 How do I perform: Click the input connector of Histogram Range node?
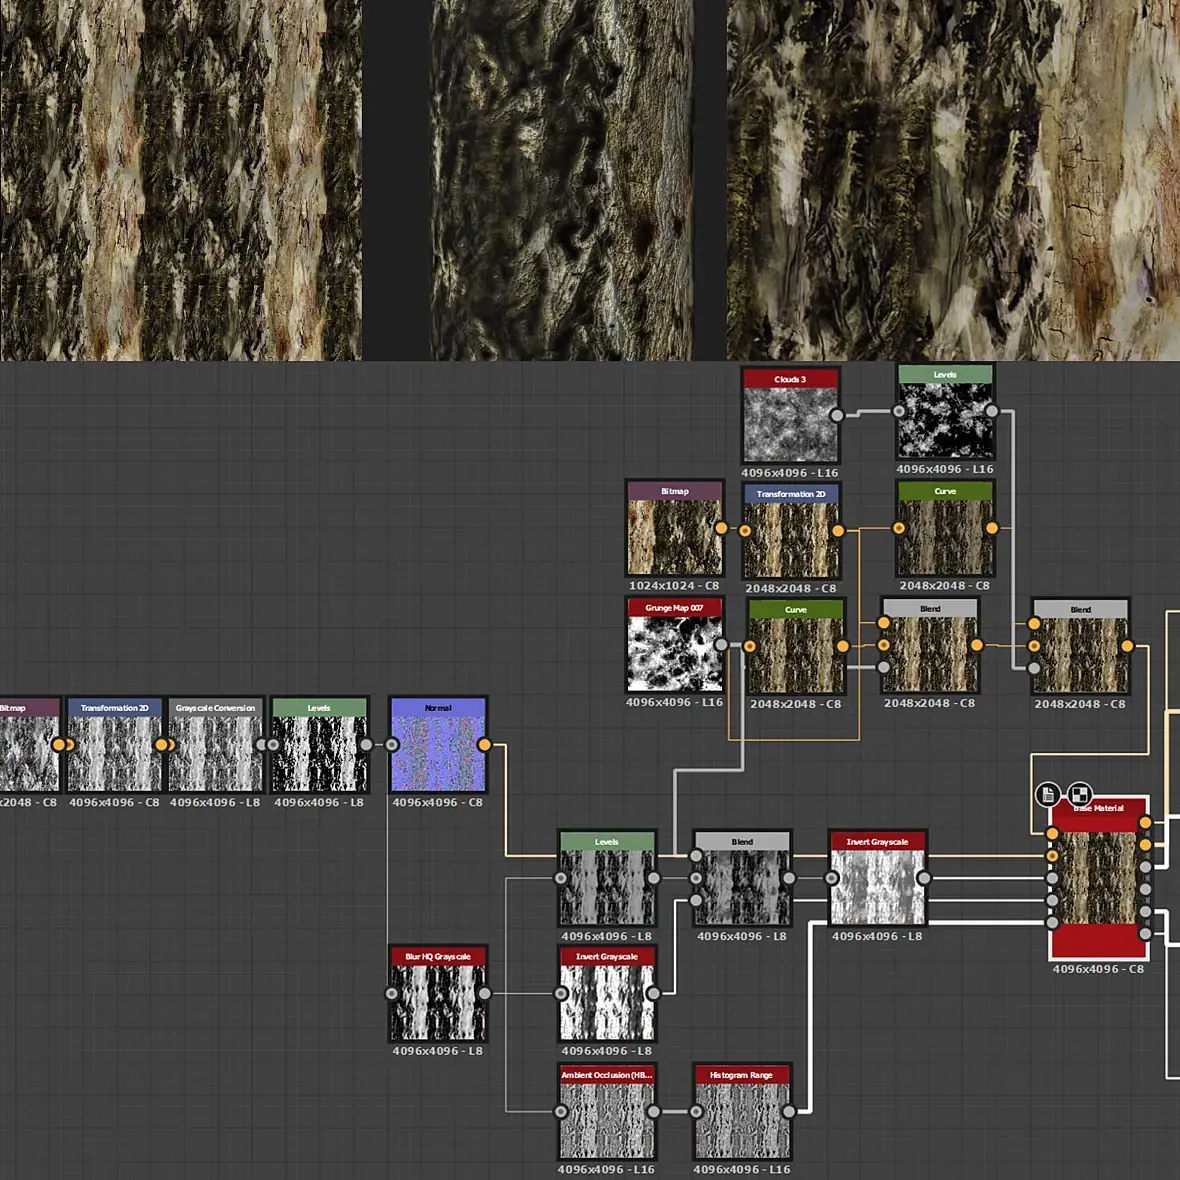click(696, 1112)
